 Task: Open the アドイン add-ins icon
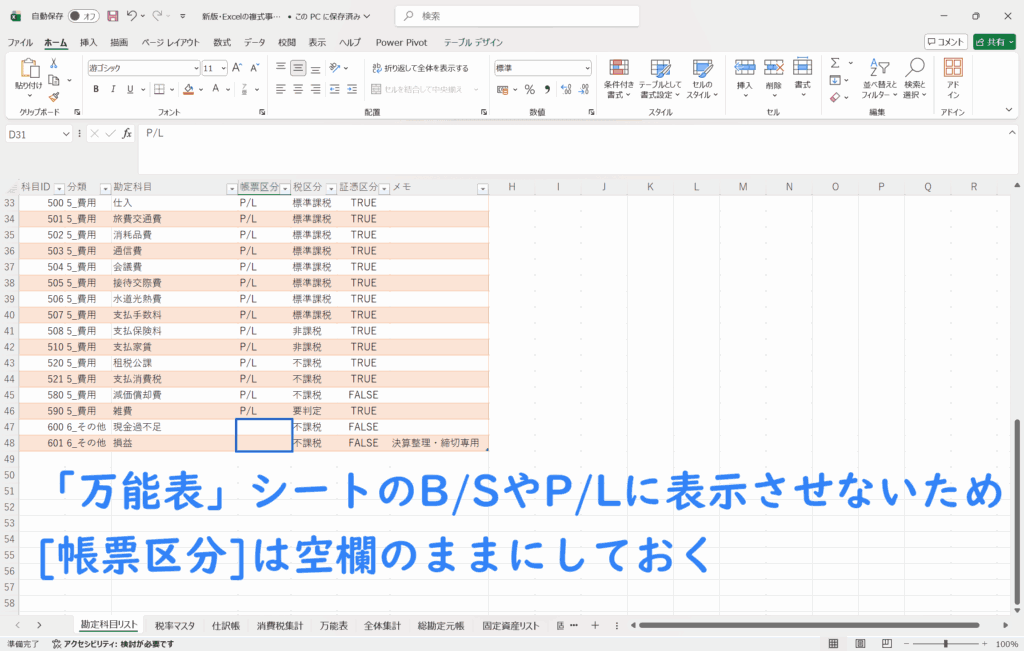(953, 76)
